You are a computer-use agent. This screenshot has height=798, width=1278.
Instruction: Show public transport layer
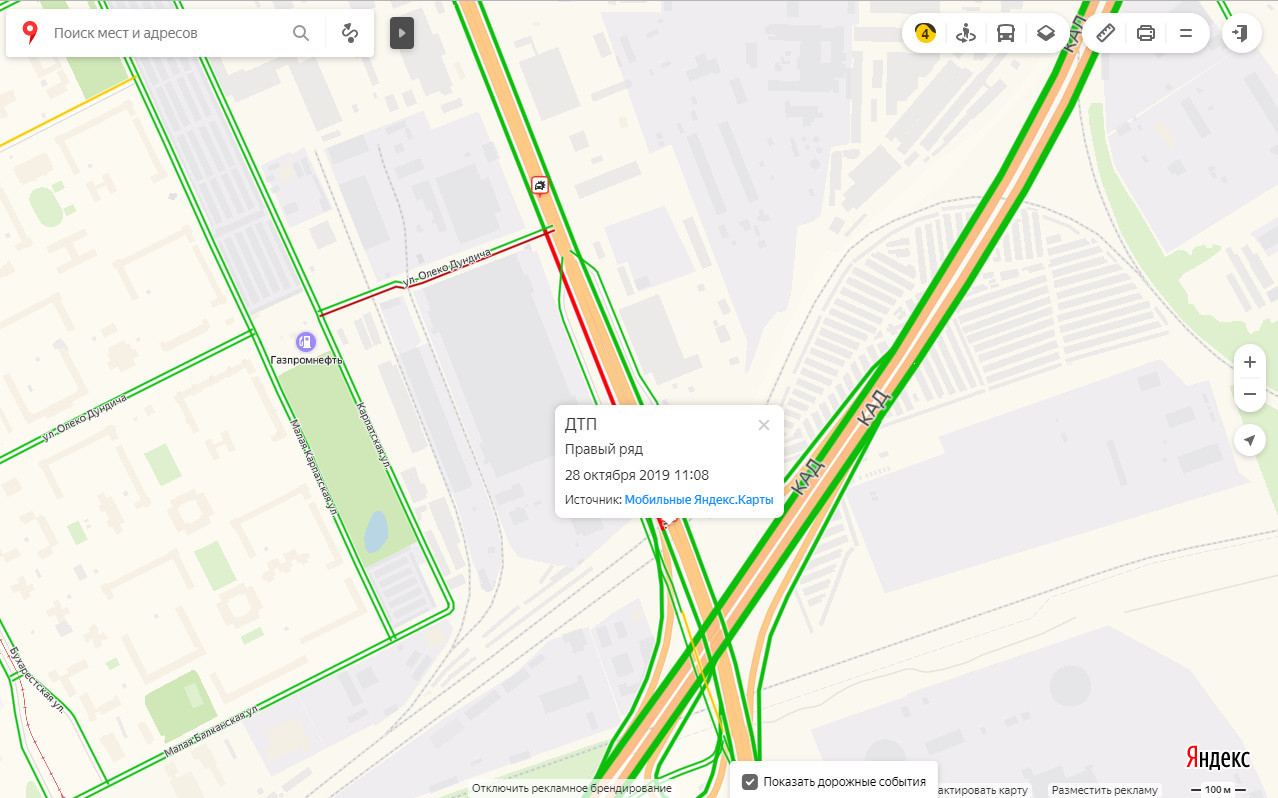pos(1006,33)
